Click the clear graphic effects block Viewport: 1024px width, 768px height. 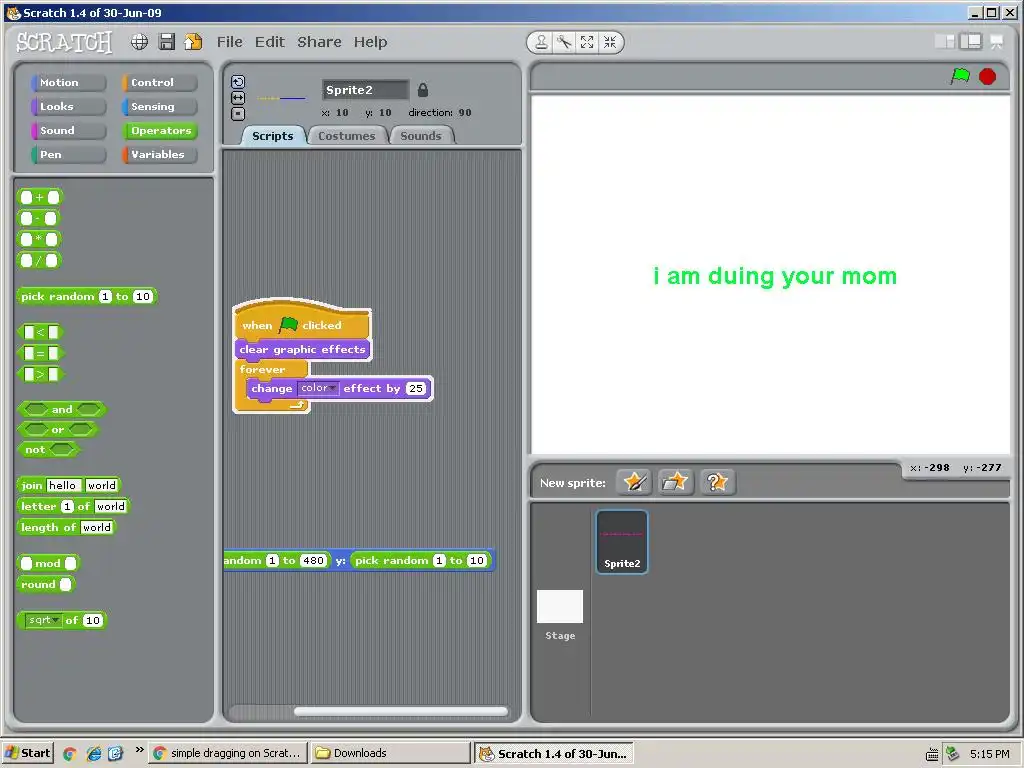(302, 349)
